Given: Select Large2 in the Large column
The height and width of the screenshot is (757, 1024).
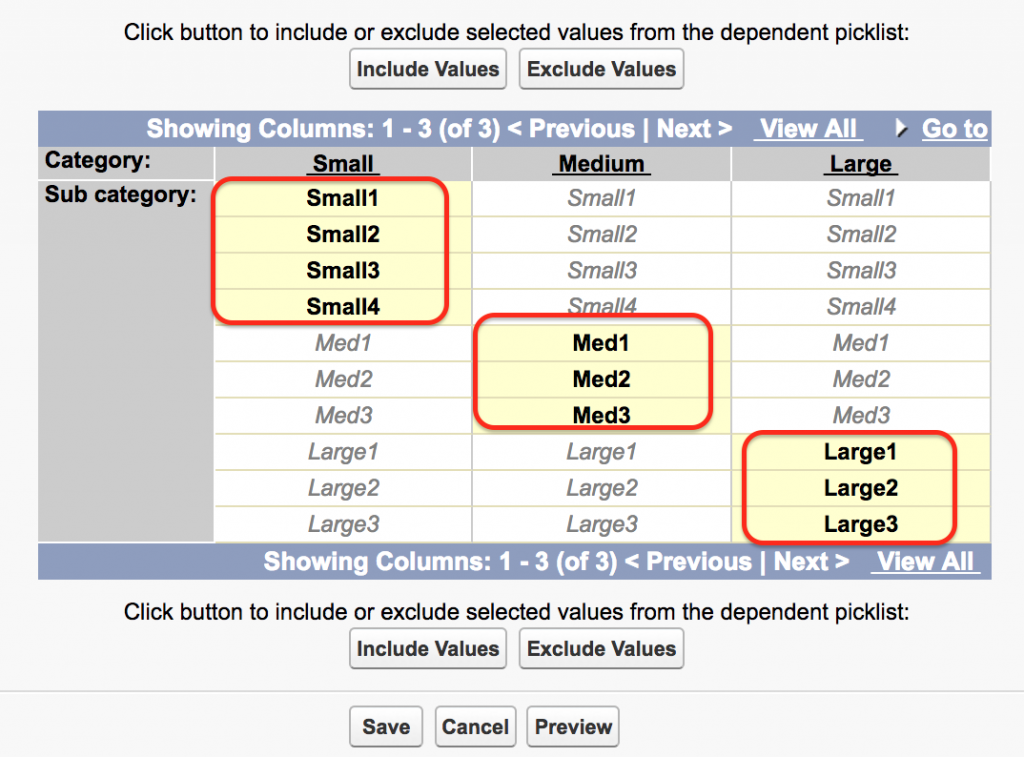Looking at the screenshot, I should [x=861, y=488].
